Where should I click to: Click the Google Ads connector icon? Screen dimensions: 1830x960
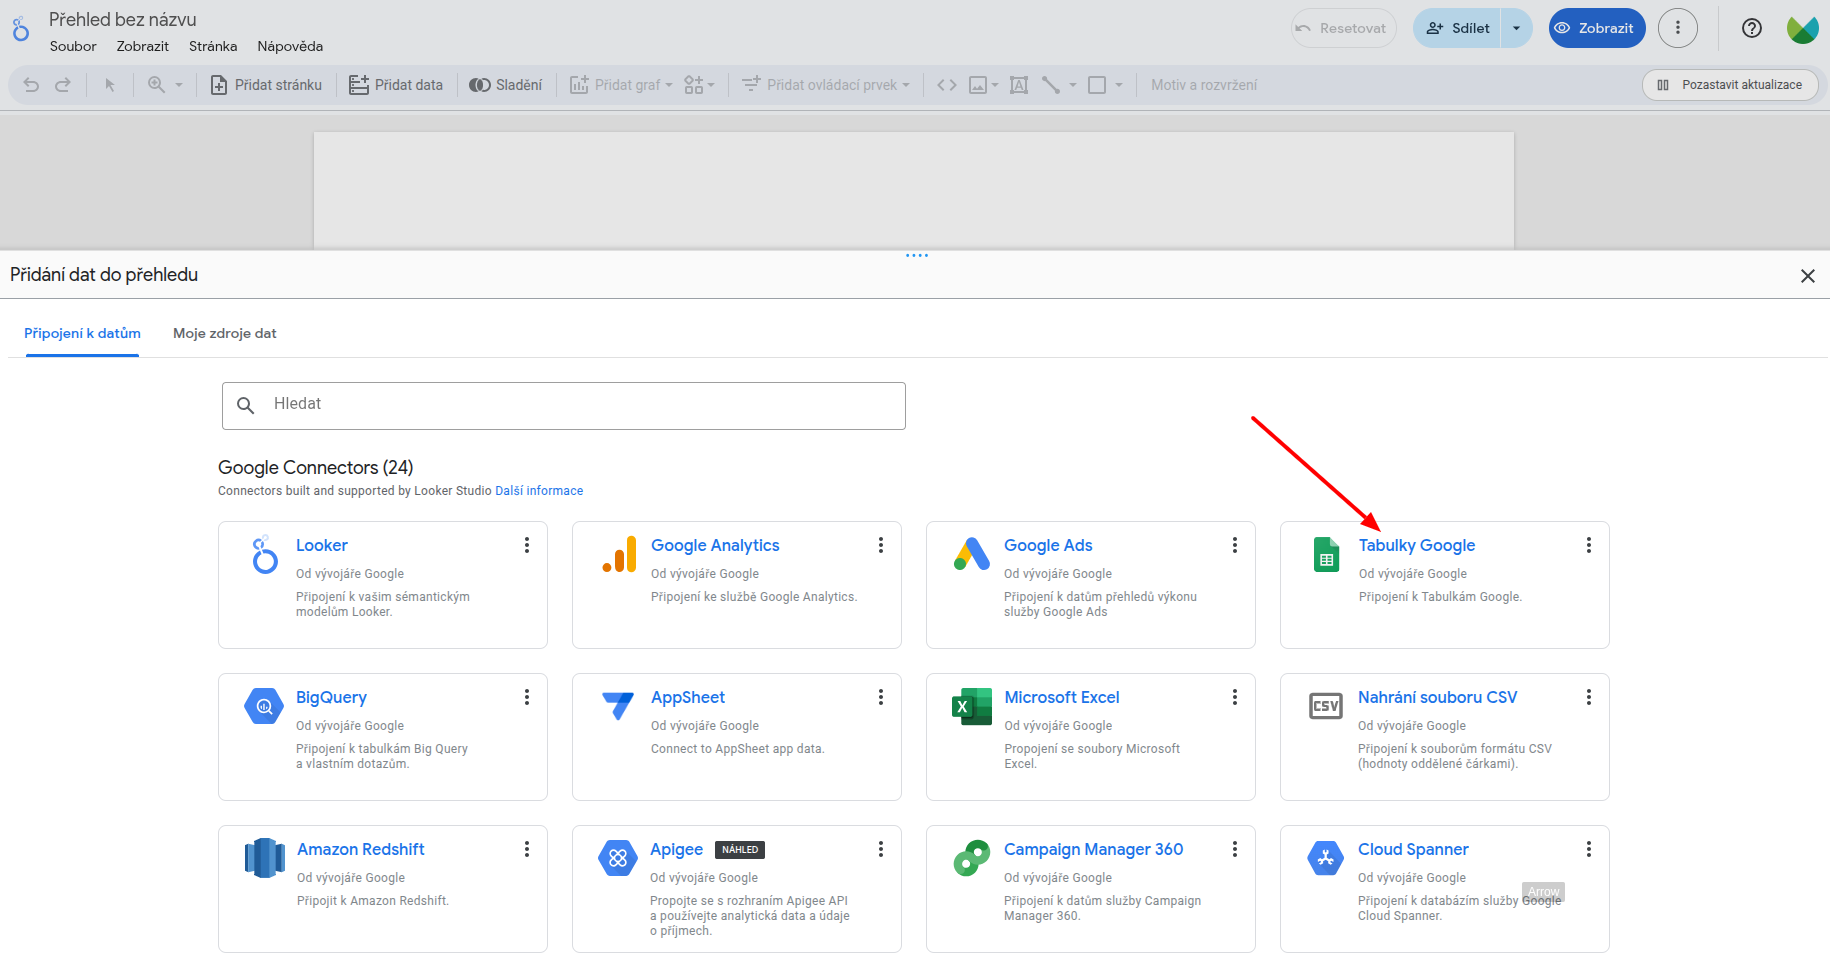pyautogui.click(x=972, y=554)
